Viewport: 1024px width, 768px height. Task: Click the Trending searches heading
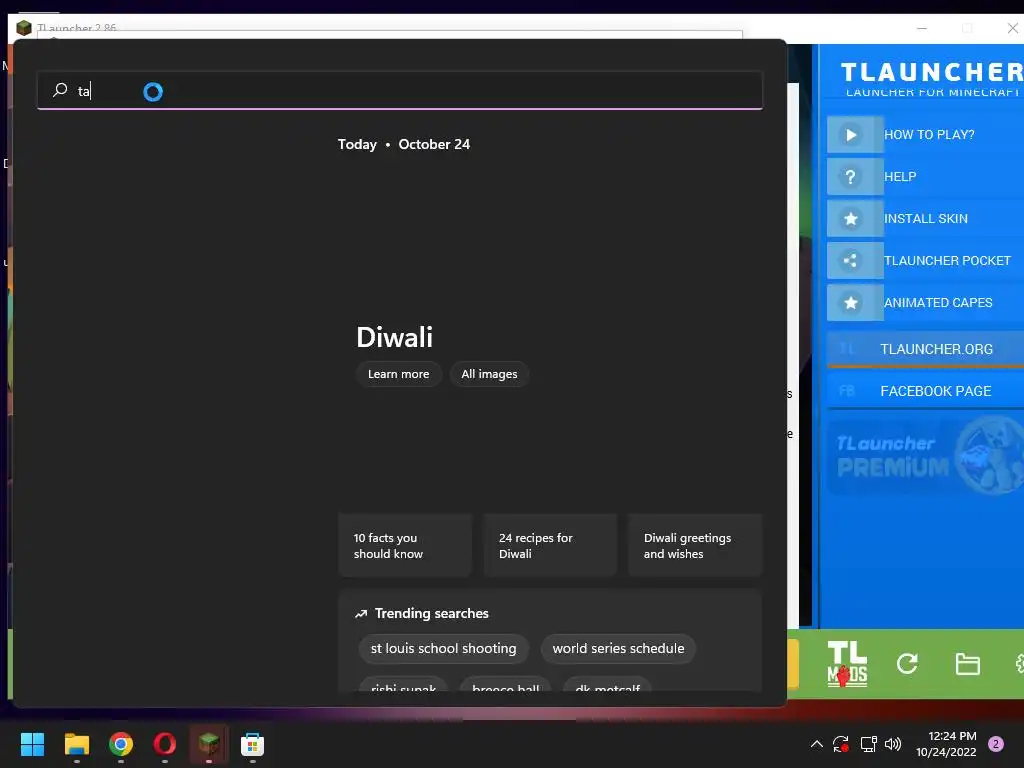click(431, 613)
